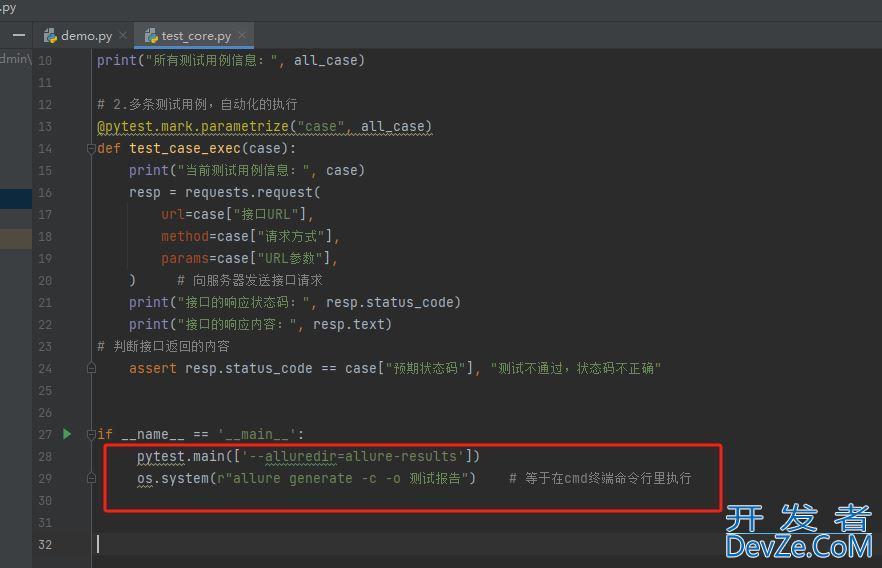Click the '--alluredir=allure-results' string
Screen dimensions: 882x568
point(353,456)
